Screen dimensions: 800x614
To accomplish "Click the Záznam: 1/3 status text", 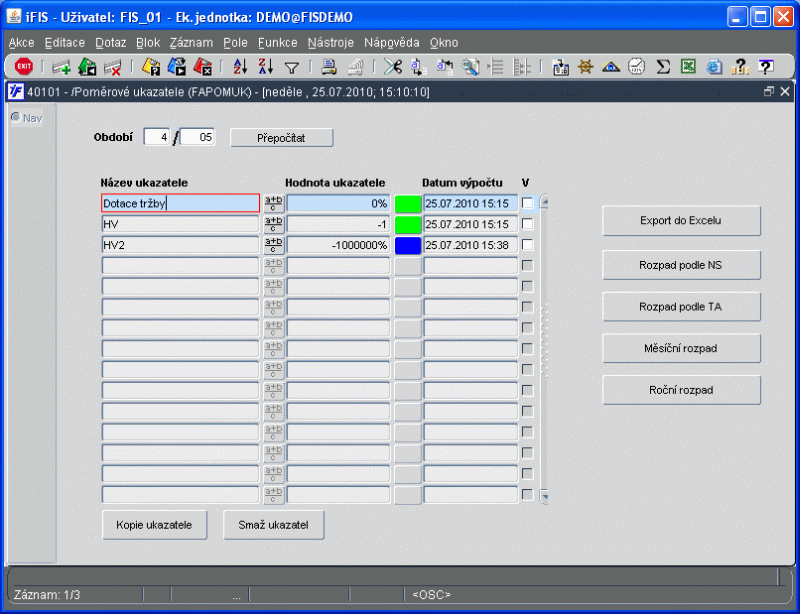I will [x=47, y=595].
